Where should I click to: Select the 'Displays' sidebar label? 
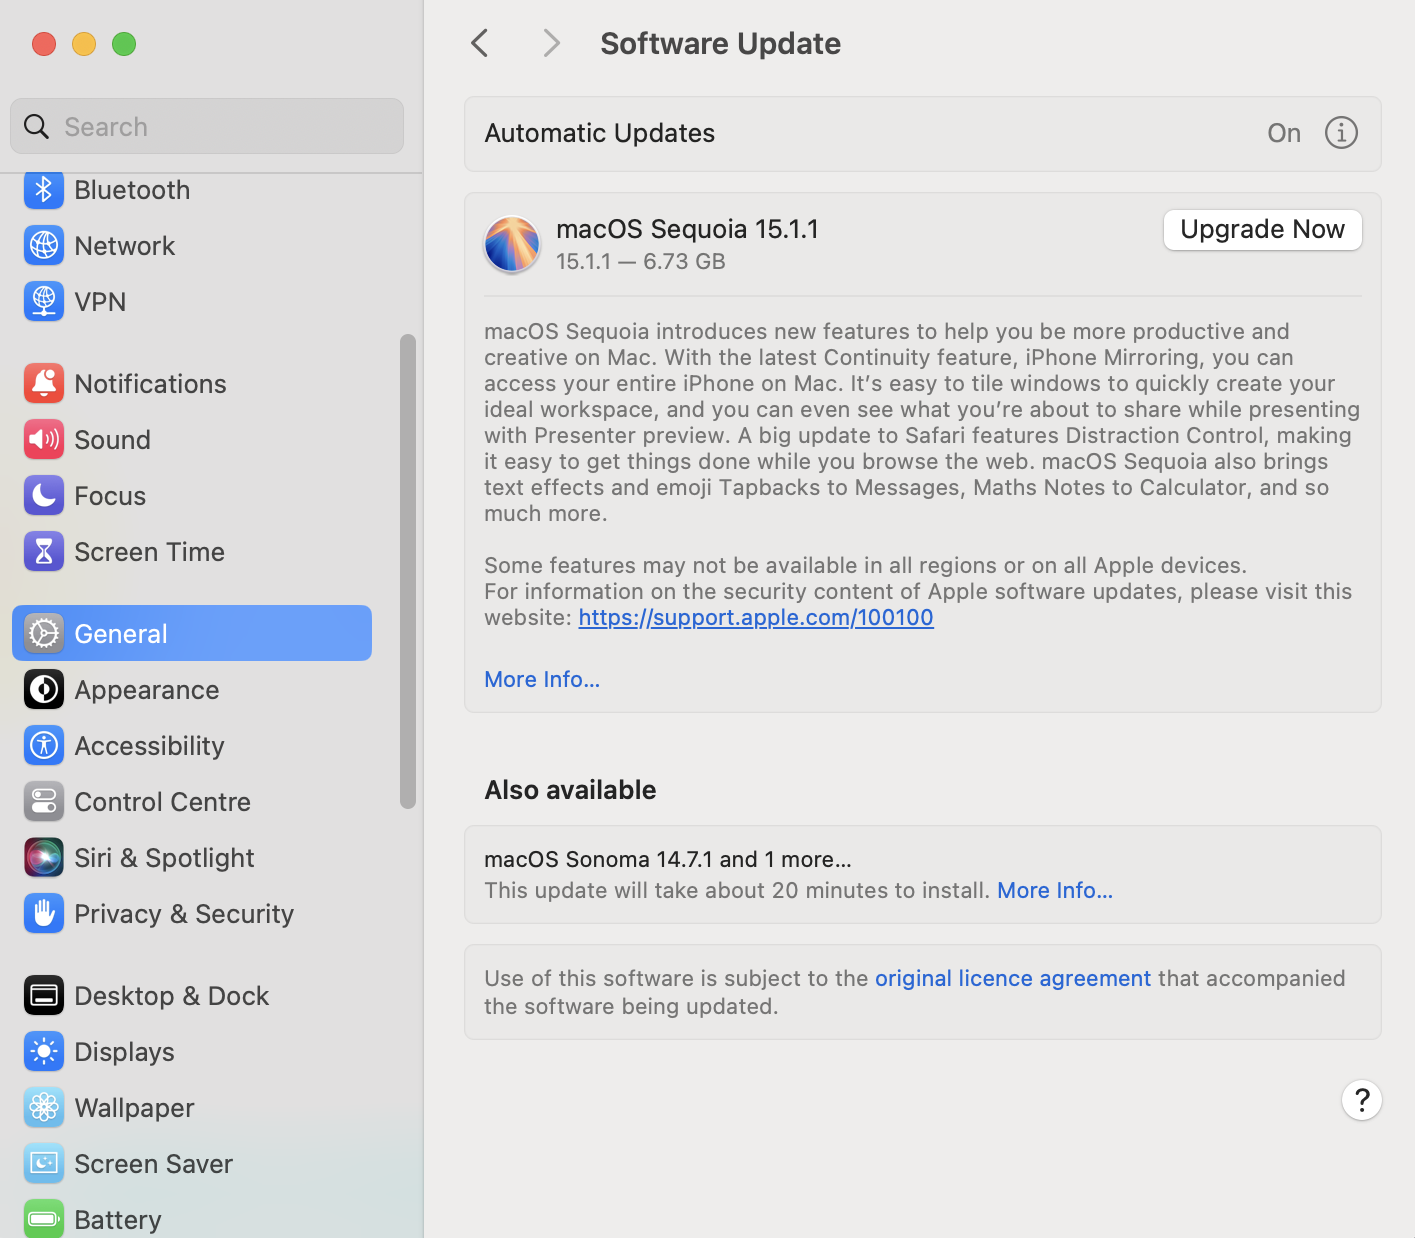[x=124, y=1052]
